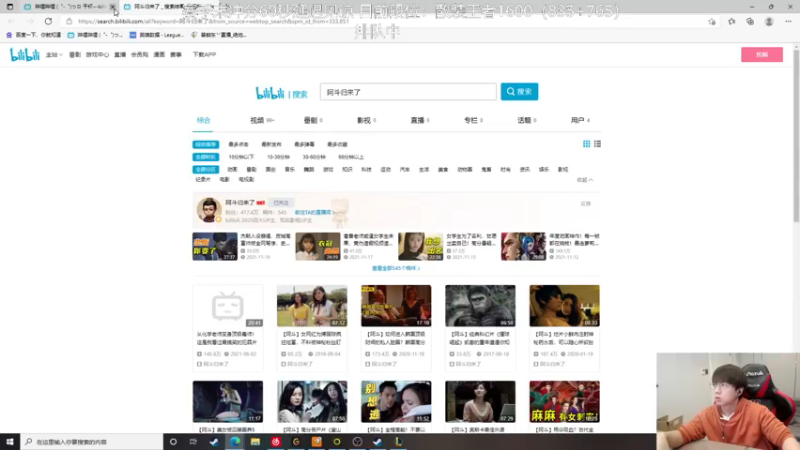Click 查看全部545个稿件 link
This screenshot has height=450, width=800.
pos(396,268)
